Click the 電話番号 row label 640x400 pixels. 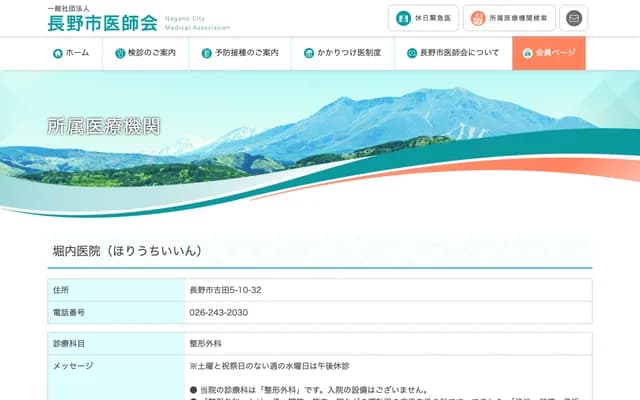69,312
